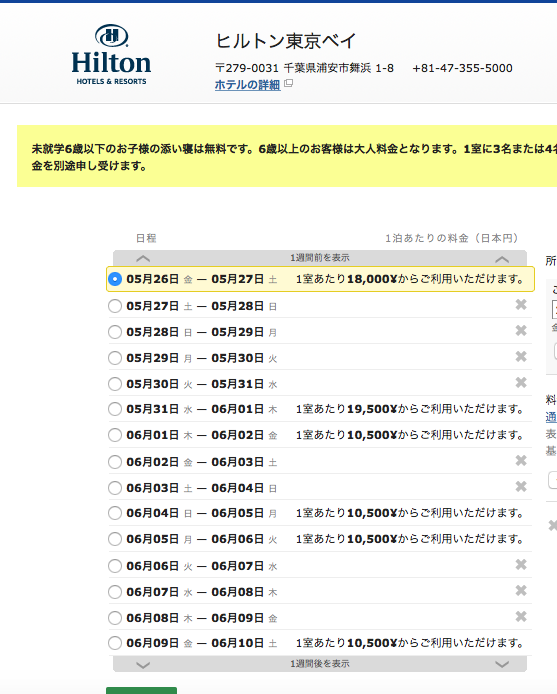
Task: Select the 05月27日 — 05月28日 radio button
Action: click(x=115, y=306)
